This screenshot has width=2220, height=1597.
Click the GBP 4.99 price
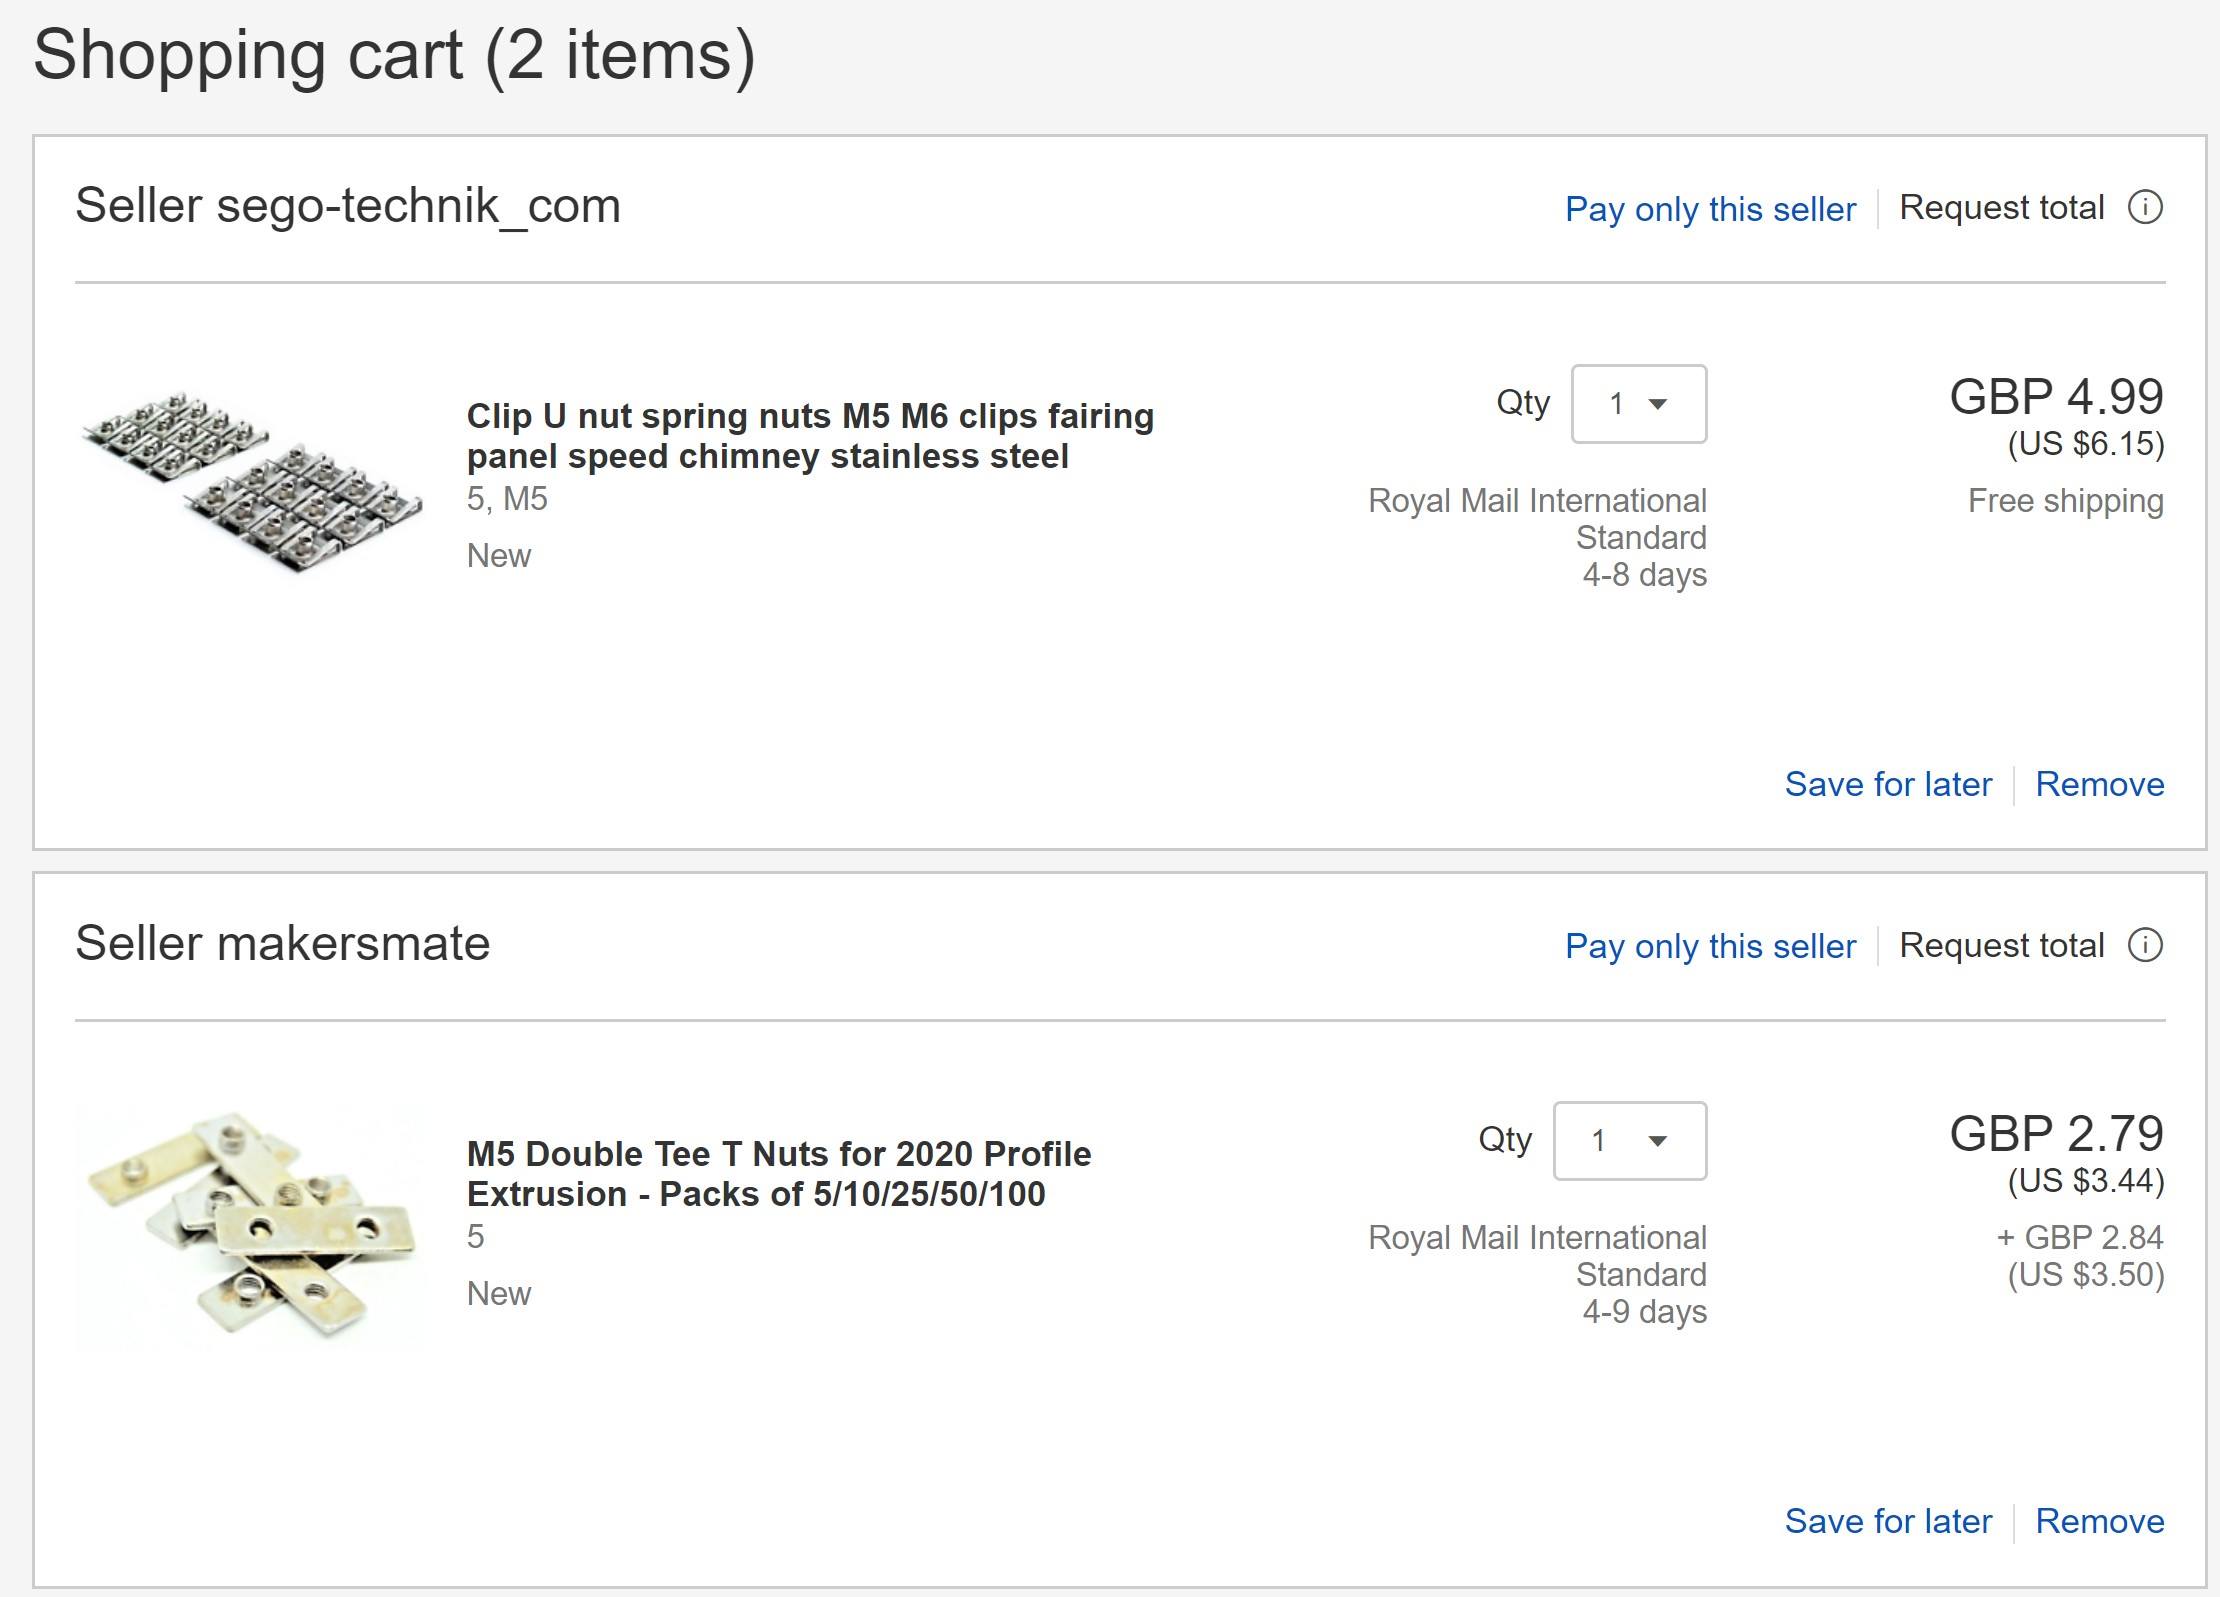tap(2056, 397)
